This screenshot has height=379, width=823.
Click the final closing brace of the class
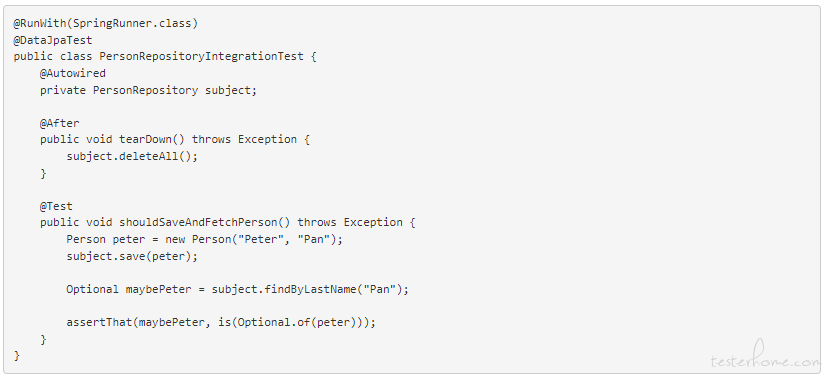17,356
